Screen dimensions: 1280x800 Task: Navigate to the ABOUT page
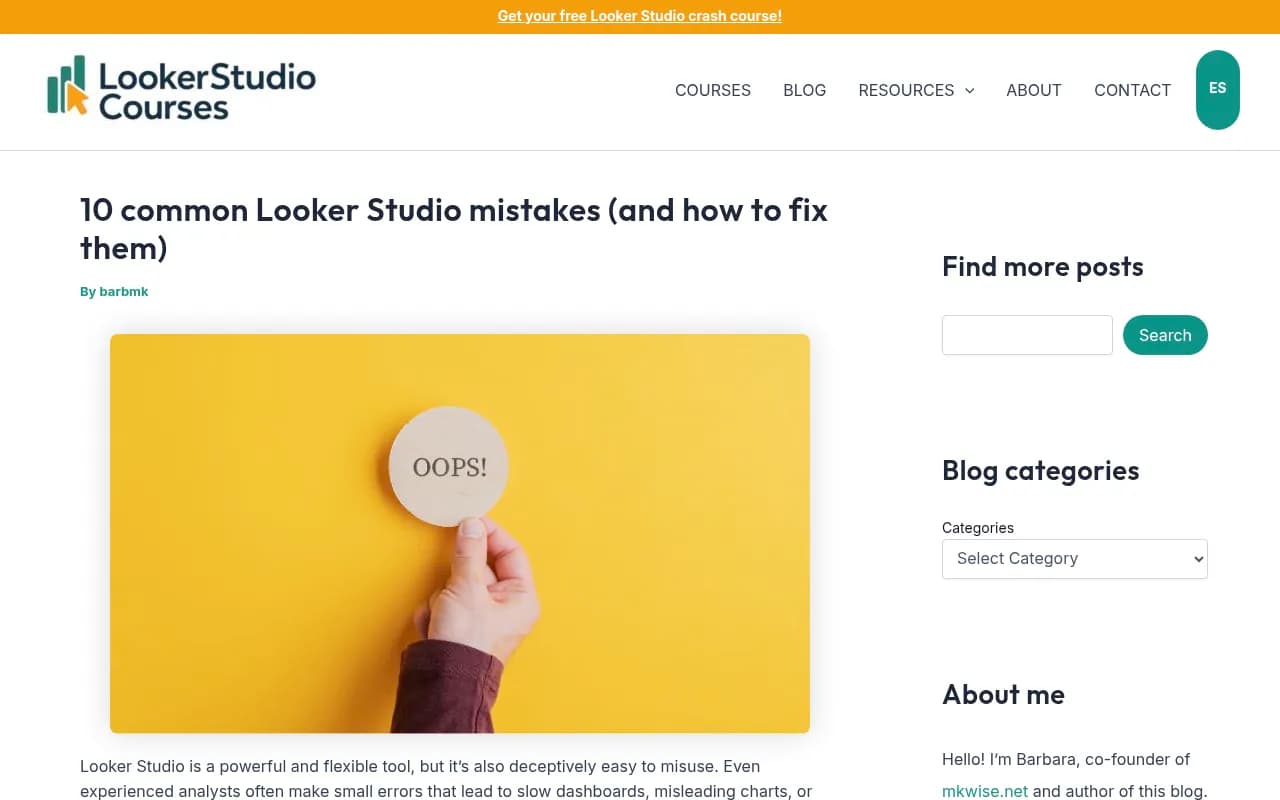point(1034,90)
